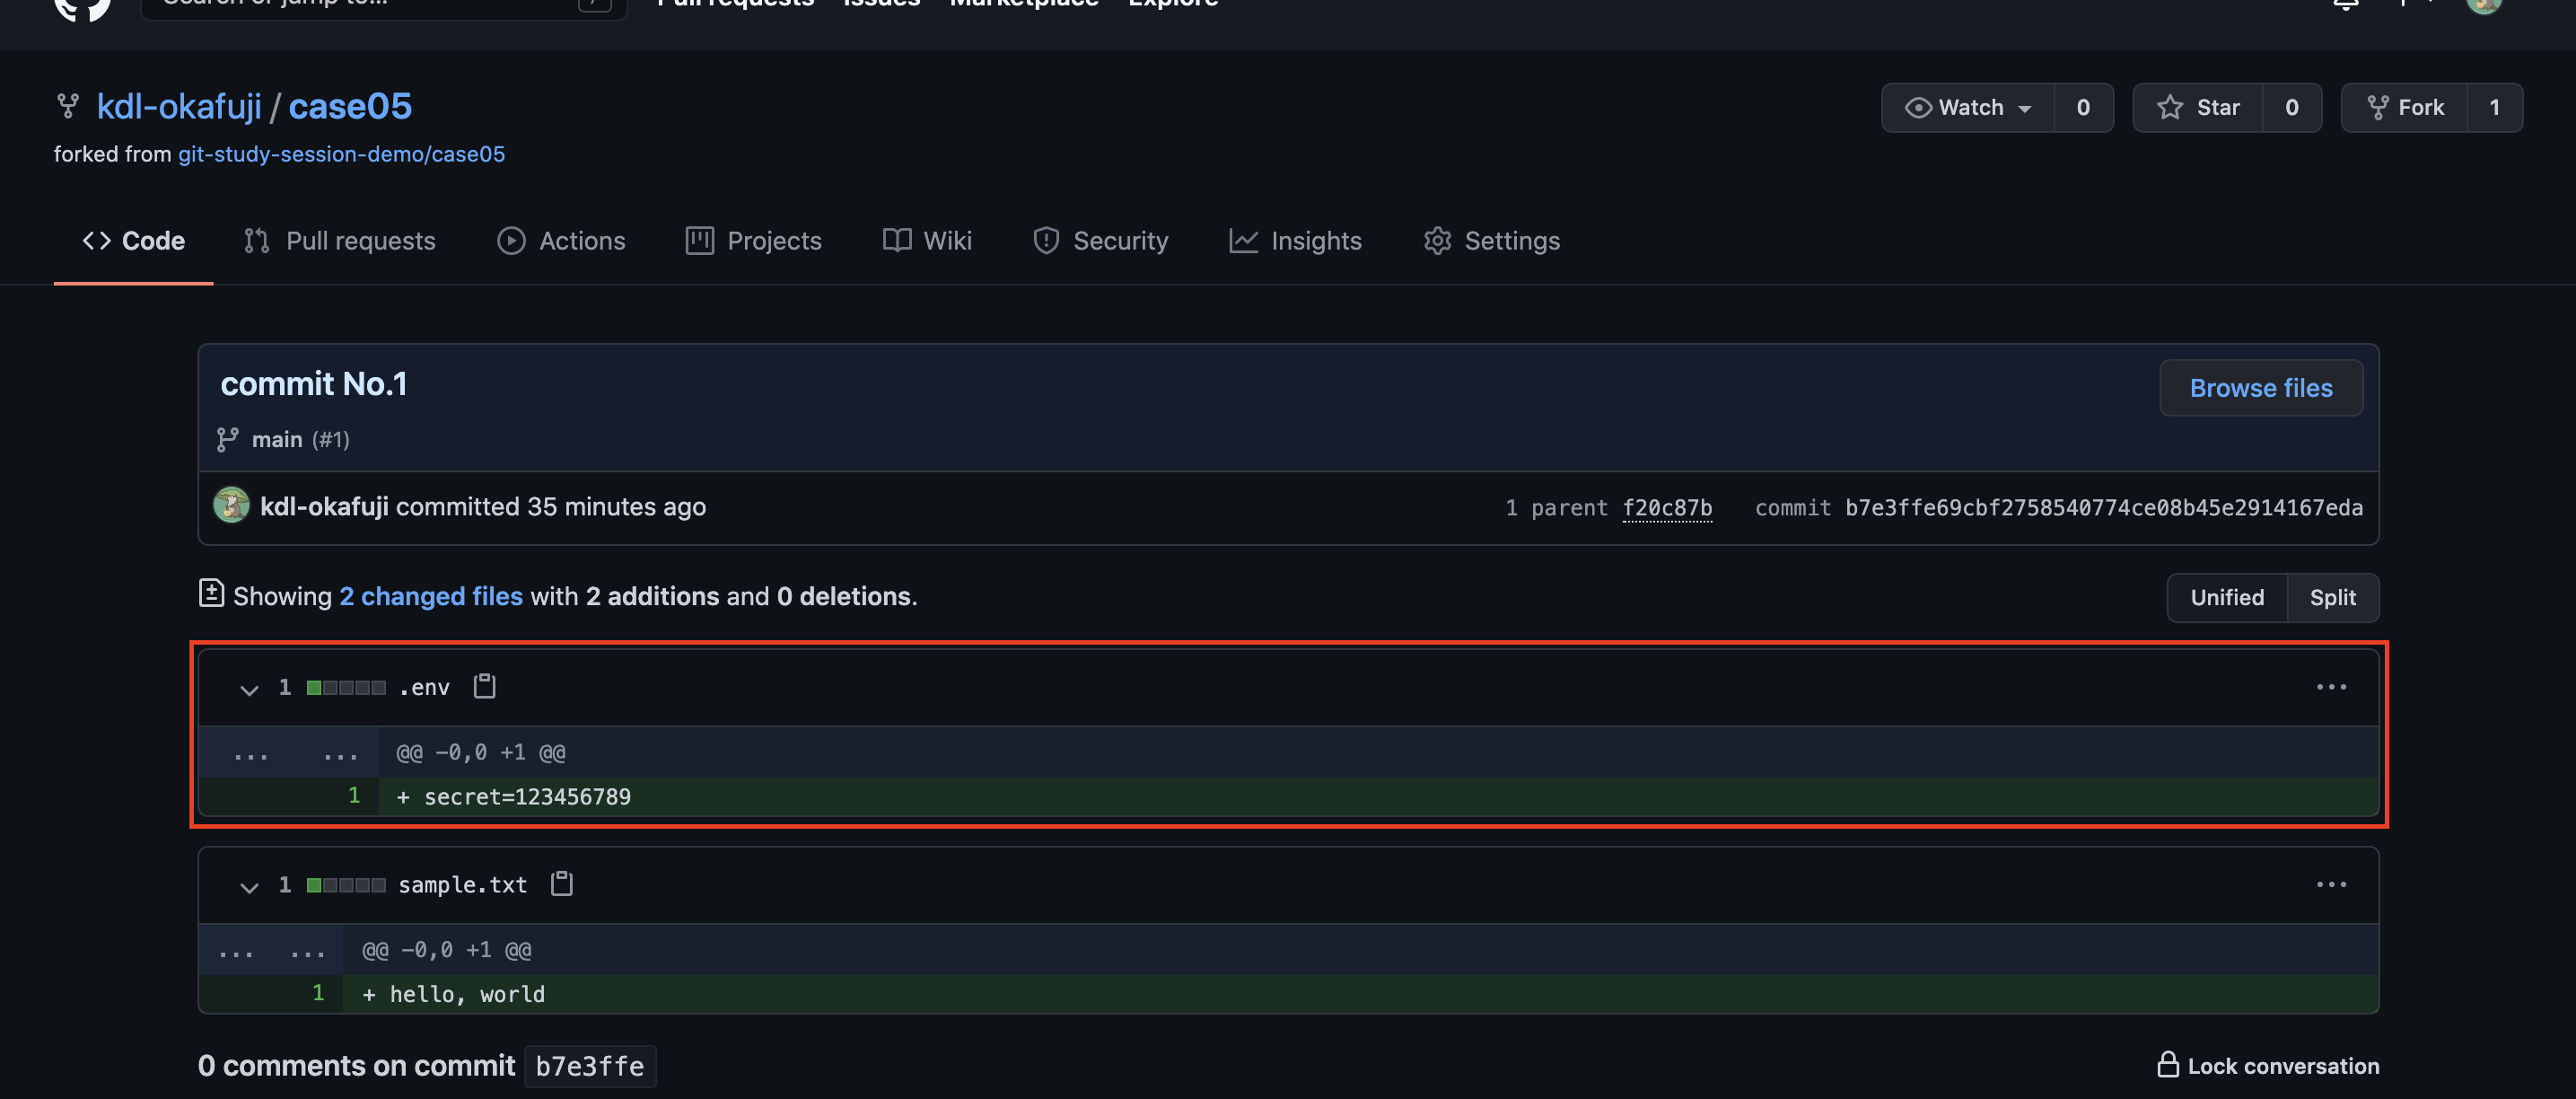The width and height of the screenshot is (2576, 1099).
Task: Open the Watch dropdown
Action: click(1966, 107)
